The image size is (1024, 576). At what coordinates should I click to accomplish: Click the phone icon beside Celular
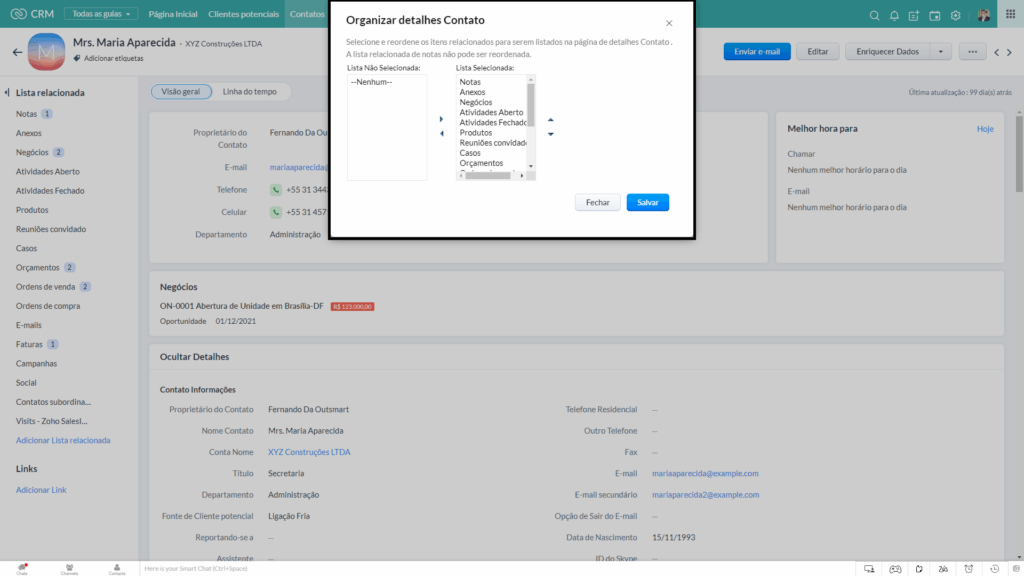pyautogui.click(x=276, y=212)
